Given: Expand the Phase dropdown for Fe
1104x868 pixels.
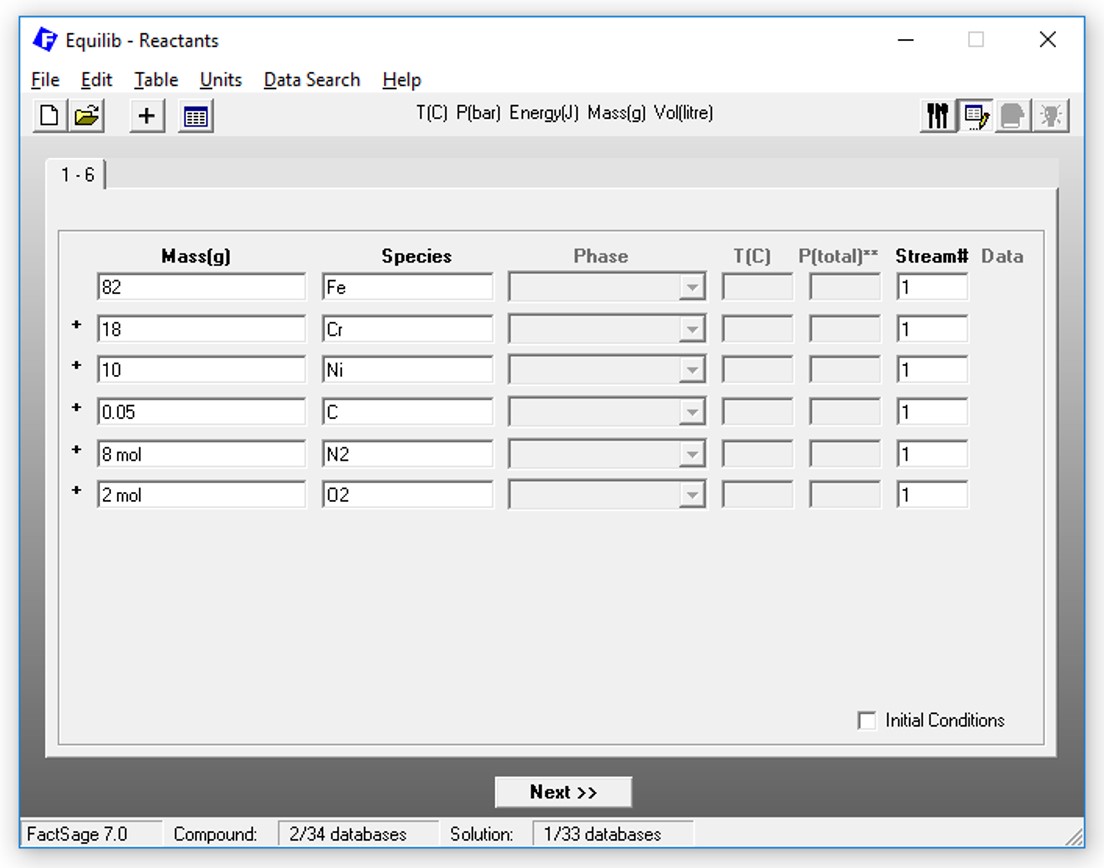Looking at the screenshot, I should [691, 288].
